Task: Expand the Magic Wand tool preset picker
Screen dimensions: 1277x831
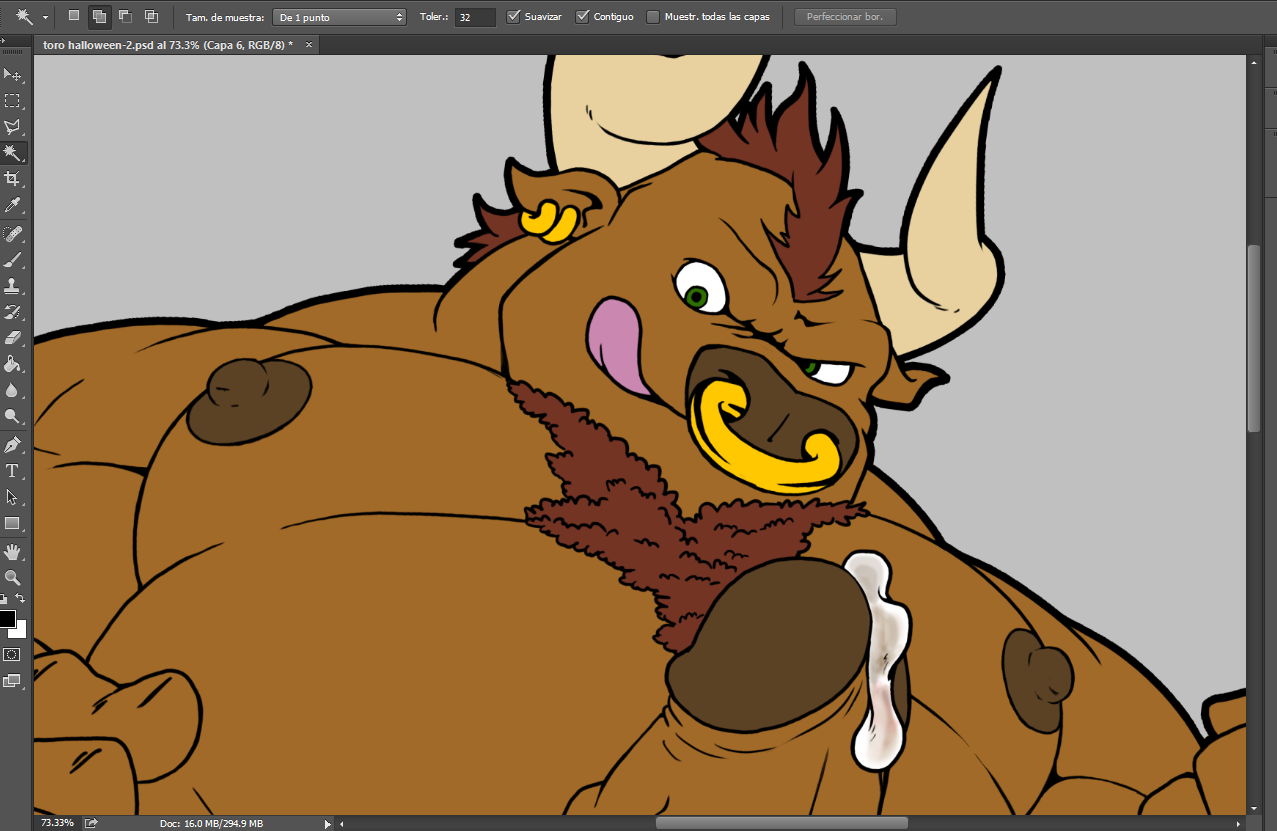Action: [46, 17]
